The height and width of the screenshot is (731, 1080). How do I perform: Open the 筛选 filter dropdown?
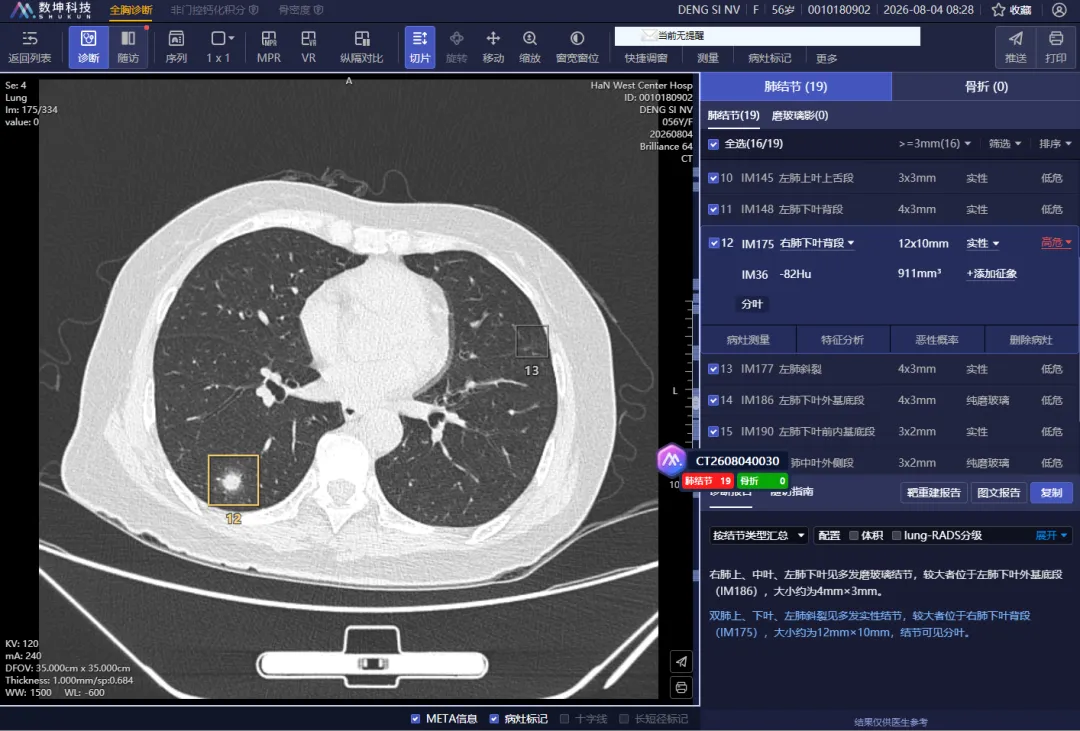click(x=1005, y=143)
